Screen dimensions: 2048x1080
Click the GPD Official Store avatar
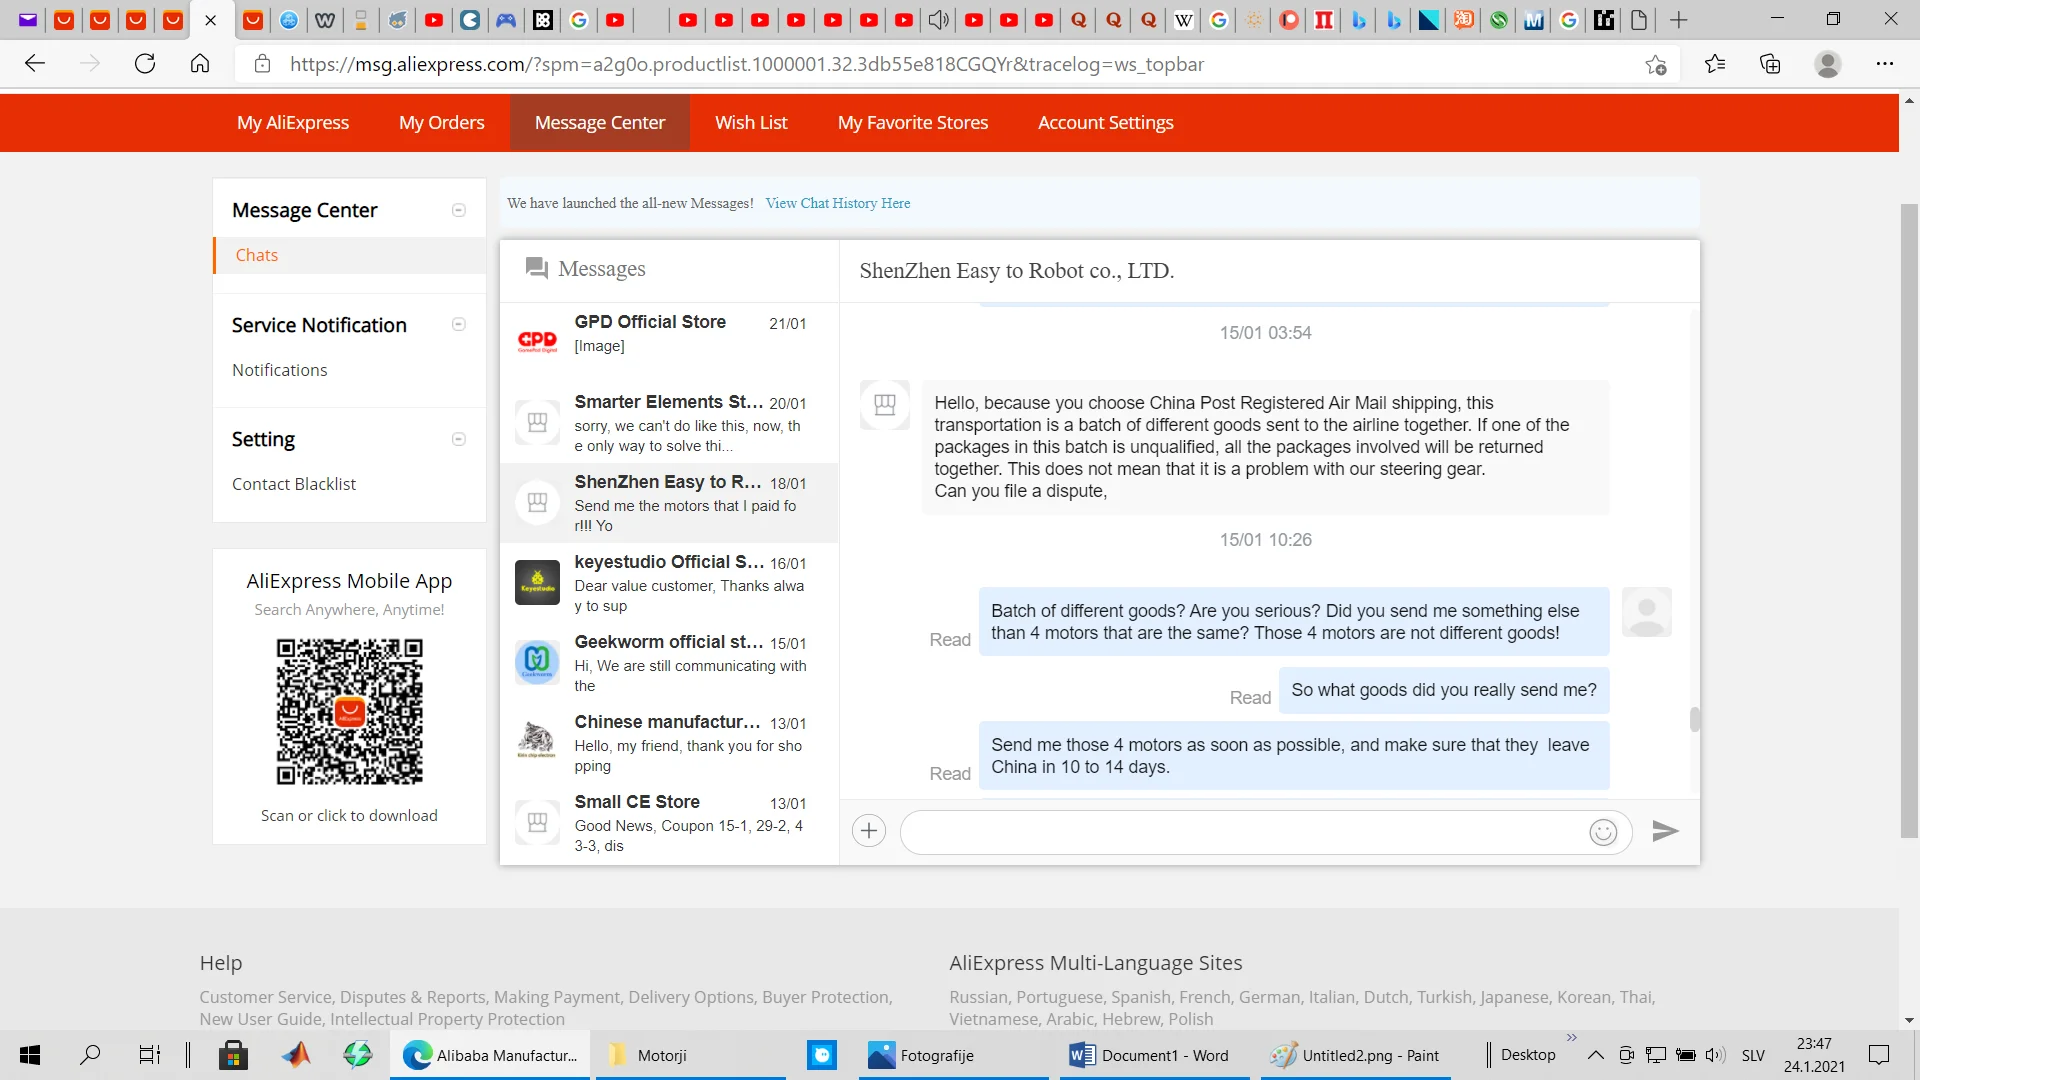click(537, 341)
